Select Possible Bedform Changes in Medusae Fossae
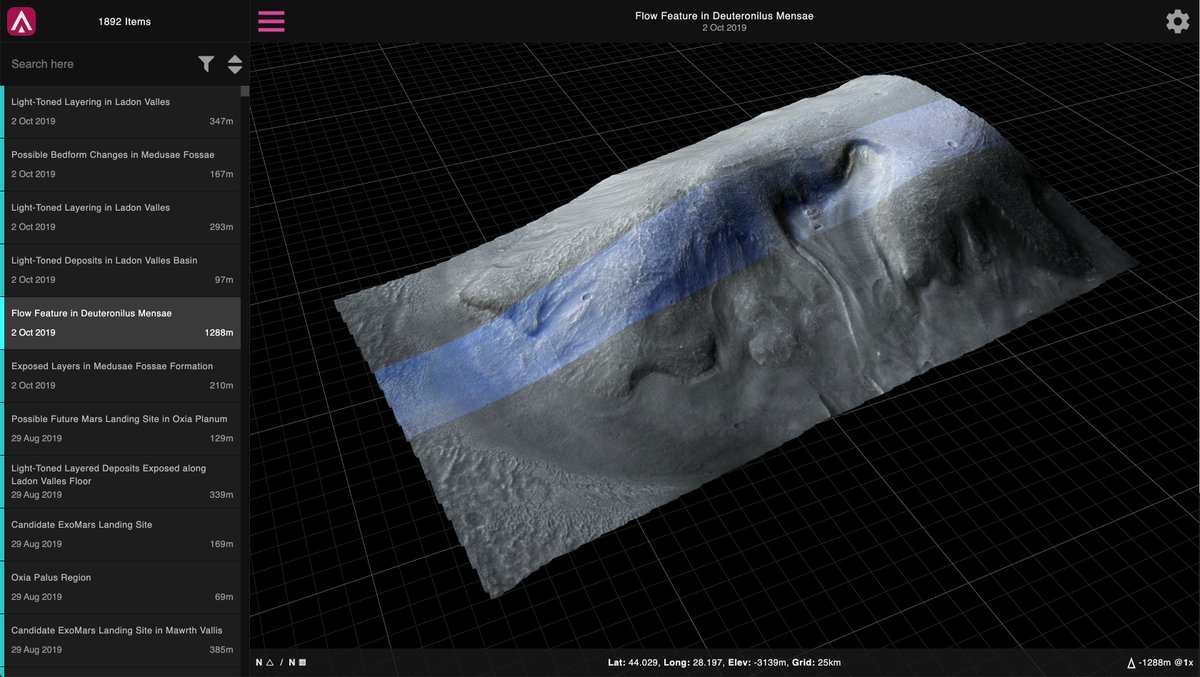Viewport: 1200px width, 677px height. point(121,165)
